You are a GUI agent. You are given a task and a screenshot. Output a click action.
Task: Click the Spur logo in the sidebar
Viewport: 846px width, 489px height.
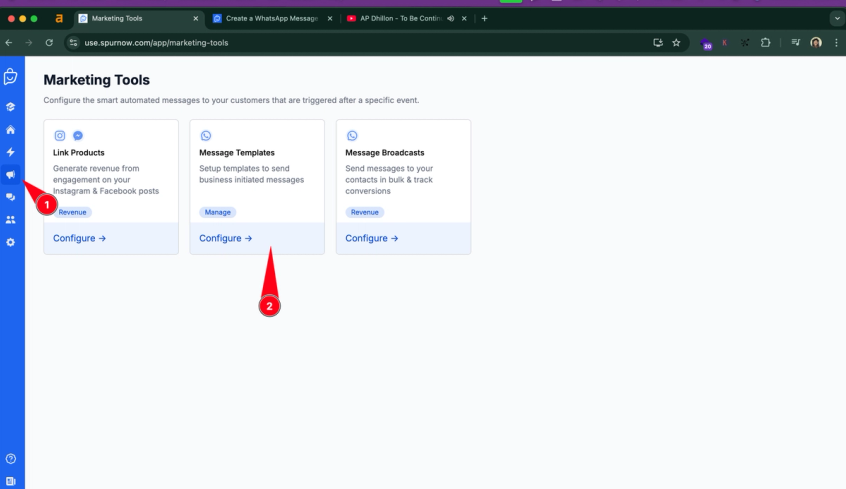(10, 77)
